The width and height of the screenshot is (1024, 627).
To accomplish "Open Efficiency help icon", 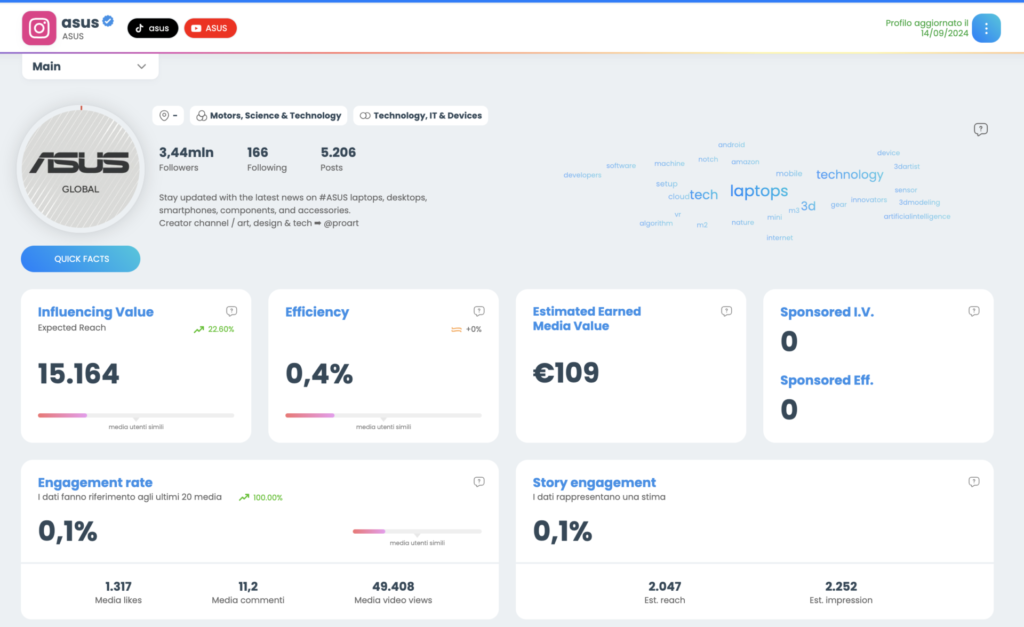I will [479, 311].
